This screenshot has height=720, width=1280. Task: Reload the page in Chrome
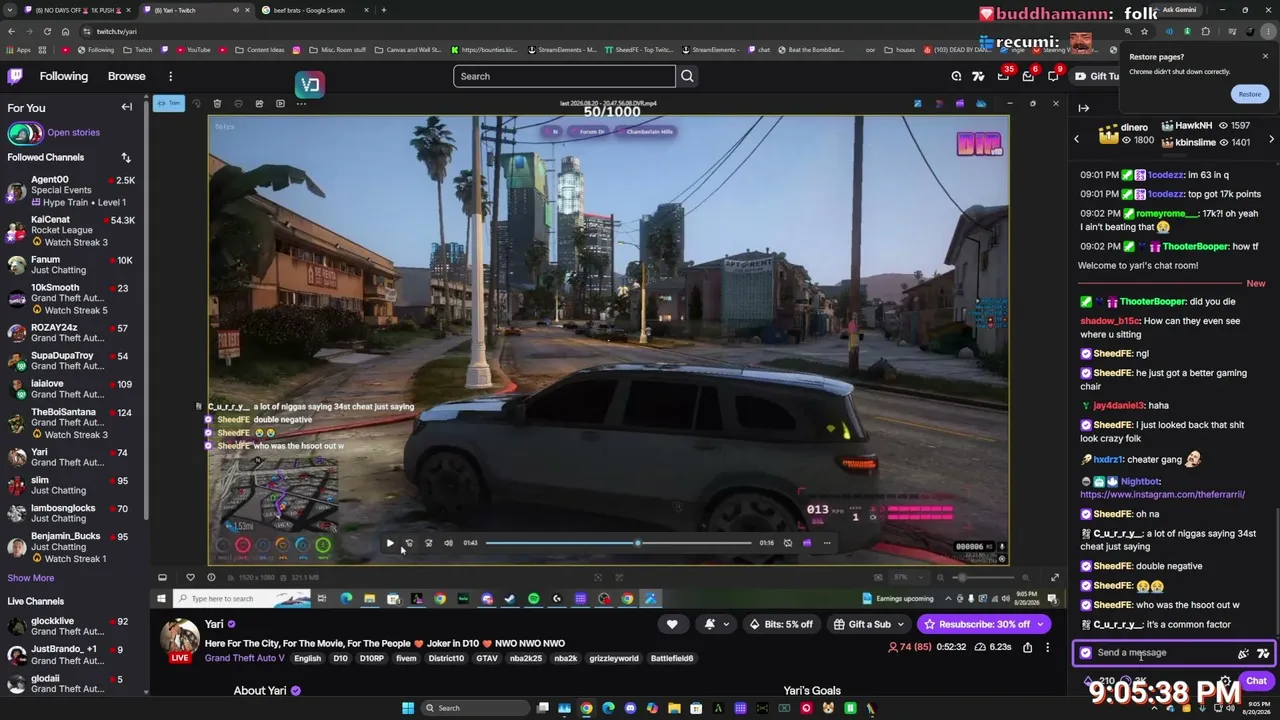[47, 31]
